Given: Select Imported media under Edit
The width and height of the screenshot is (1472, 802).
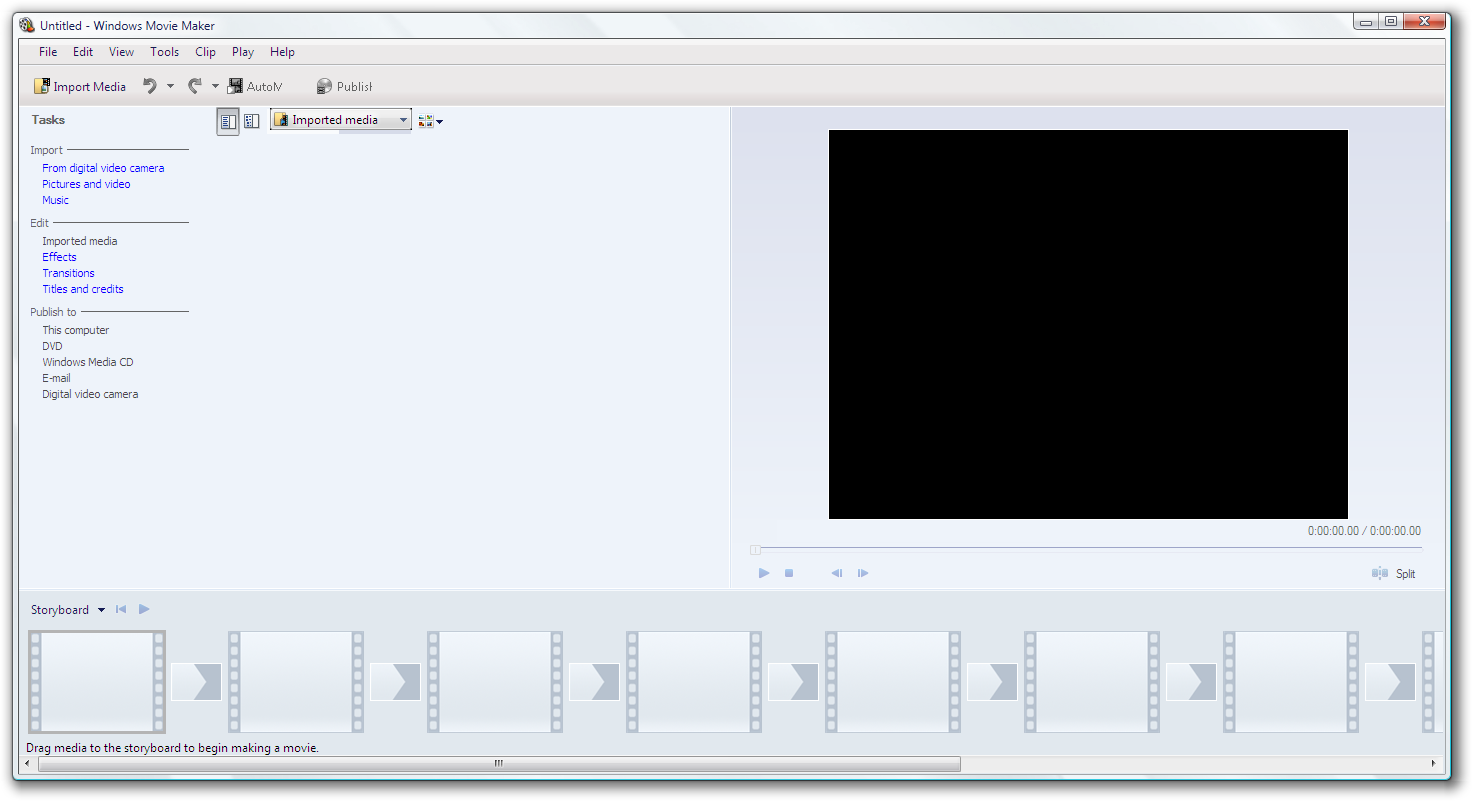Looking at the screenshot, I should pyautogui.click(x=80, y=241).
